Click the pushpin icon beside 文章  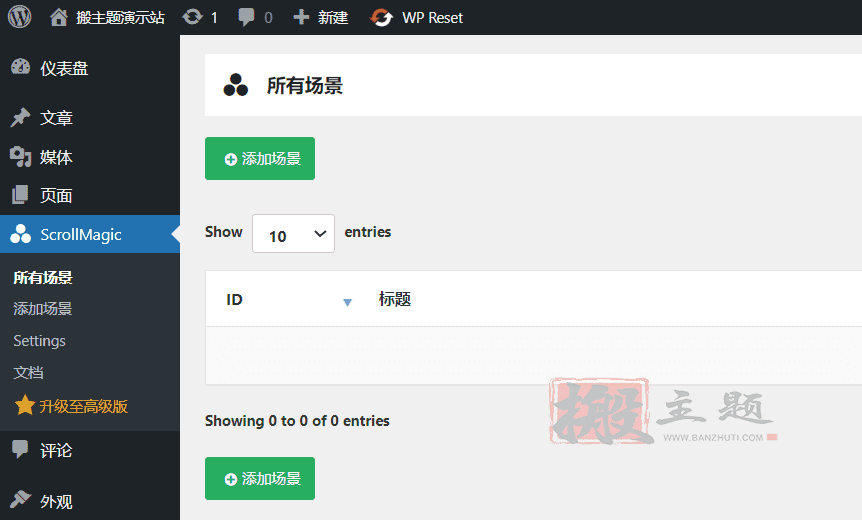[20, 117]
